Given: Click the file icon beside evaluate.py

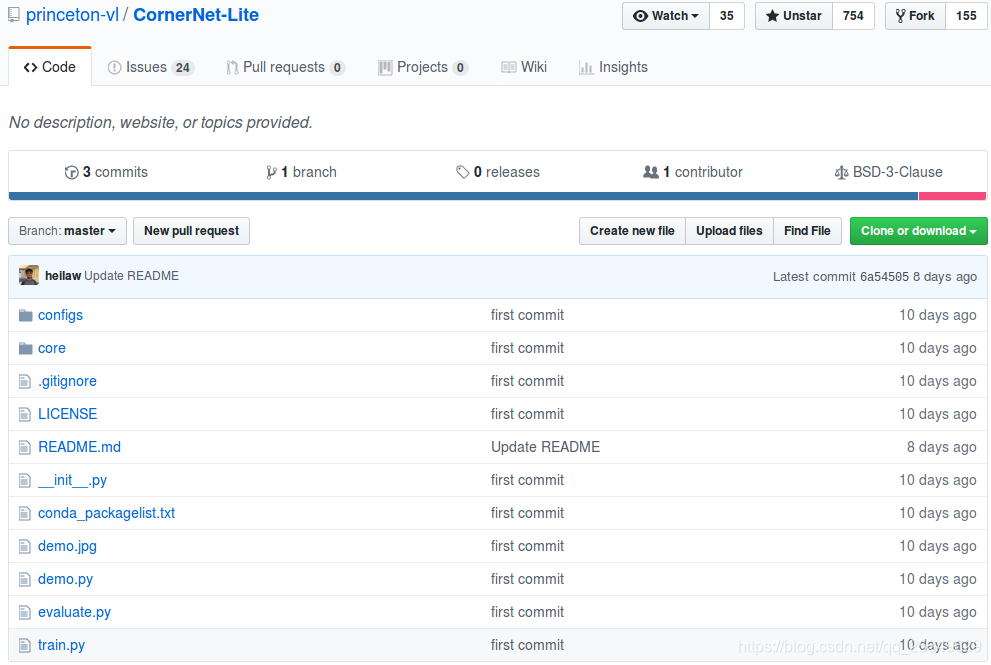Looking at the screenshot, I should (x=25, y=612).
